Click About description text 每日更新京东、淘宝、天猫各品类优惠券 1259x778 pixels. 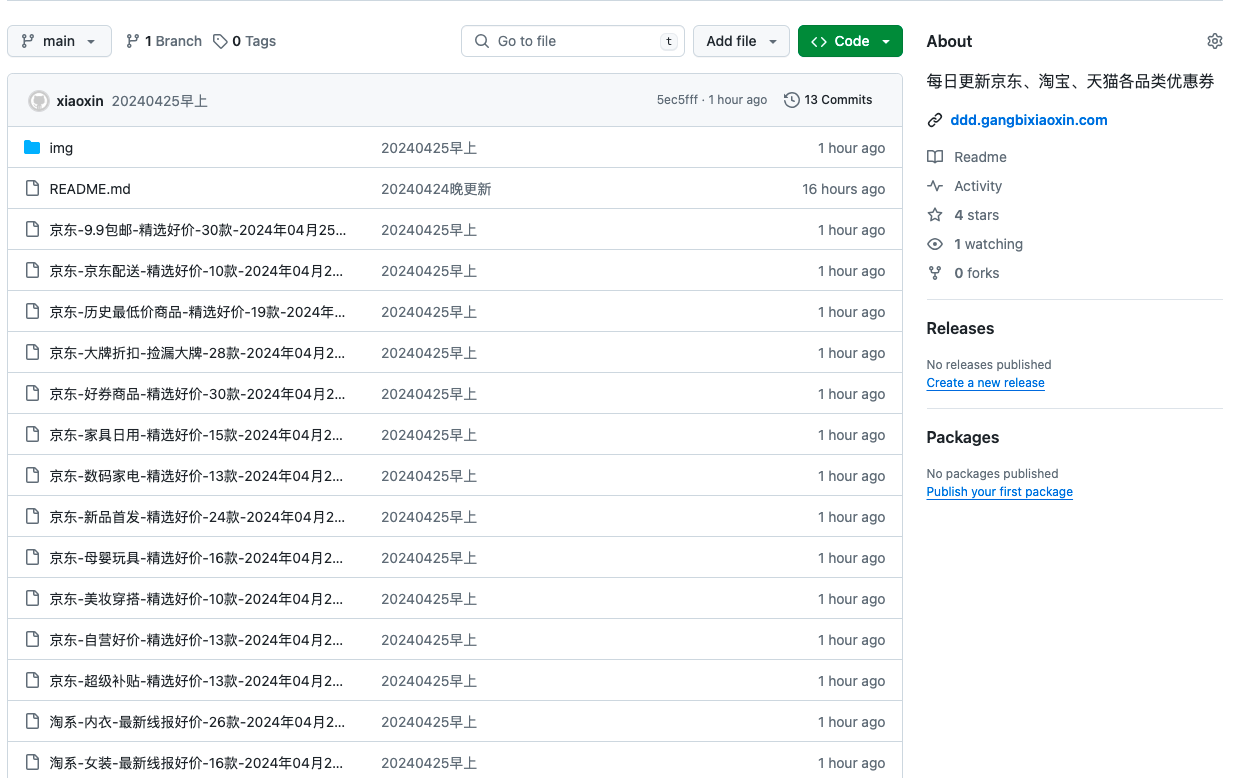[1070, 82]
